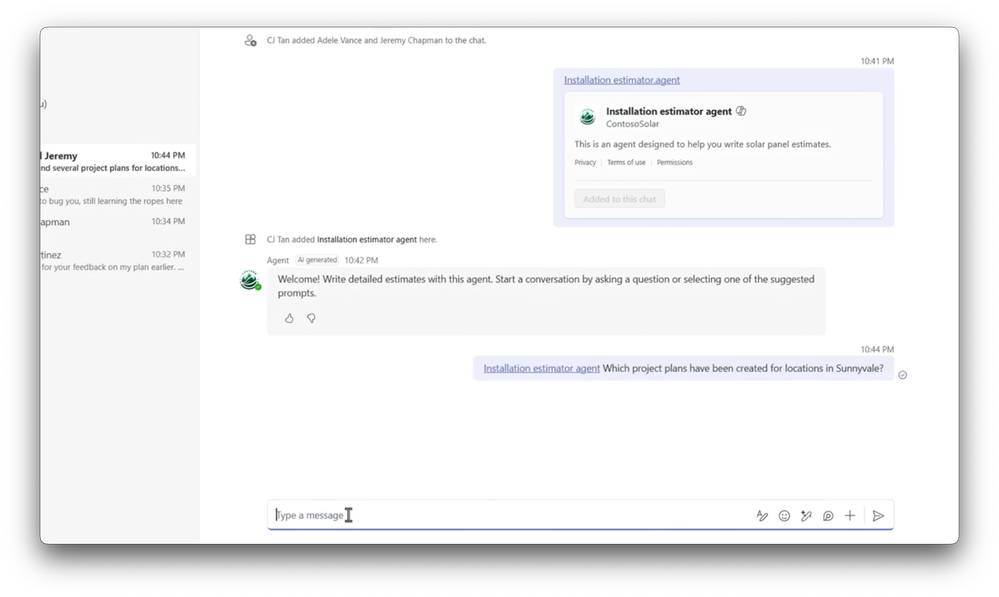Click the 10:44 PM timestamp above Sunnyvale message
Image resolution: width=999 pixels, height=597 pixels.
877,349
